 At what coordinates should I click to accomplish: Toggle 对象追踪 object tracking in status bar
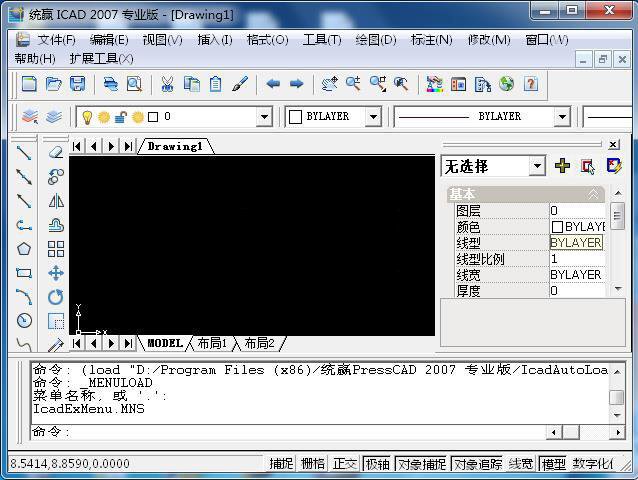coord(478,464)
